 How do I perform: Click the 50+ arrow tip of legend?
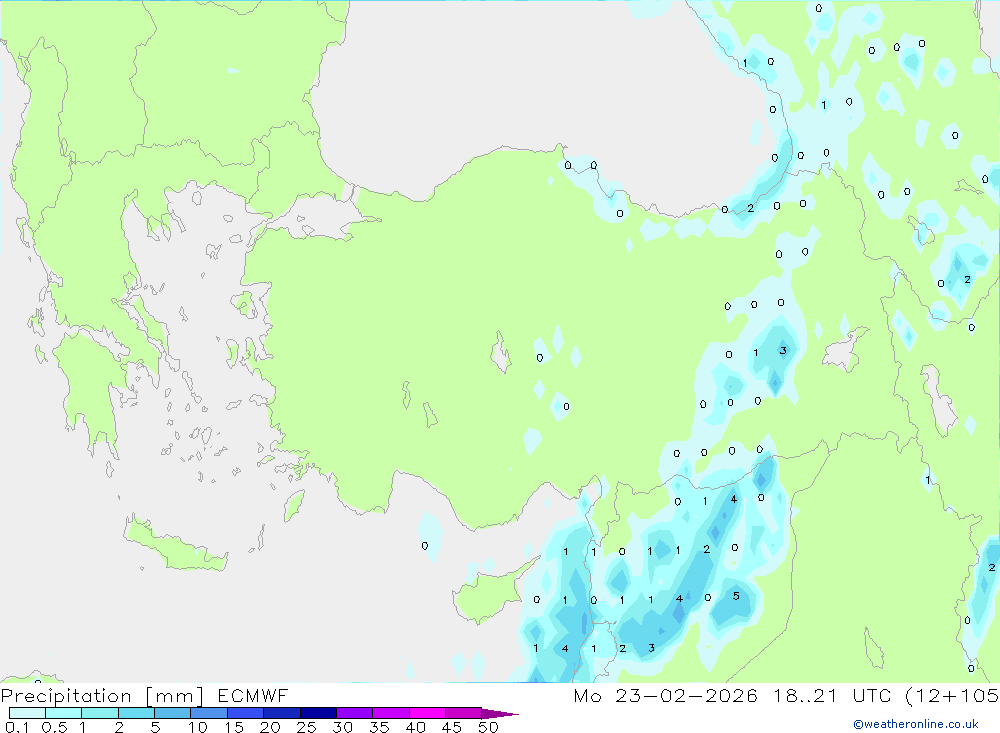[500, 713]
